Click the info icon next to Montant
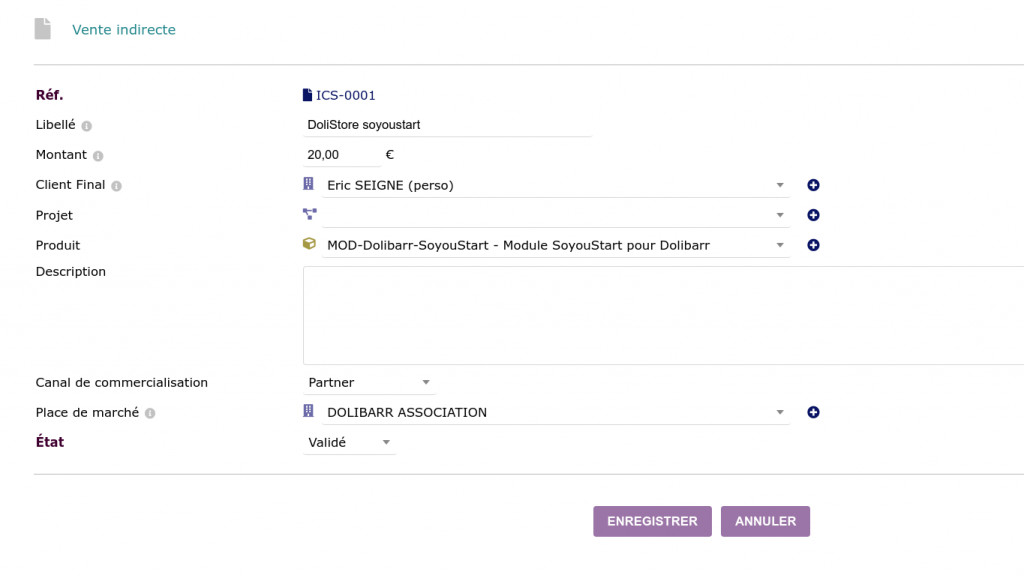Viewport: 1024px width, 581px height. pyautogui.click(x=98, y=156)
